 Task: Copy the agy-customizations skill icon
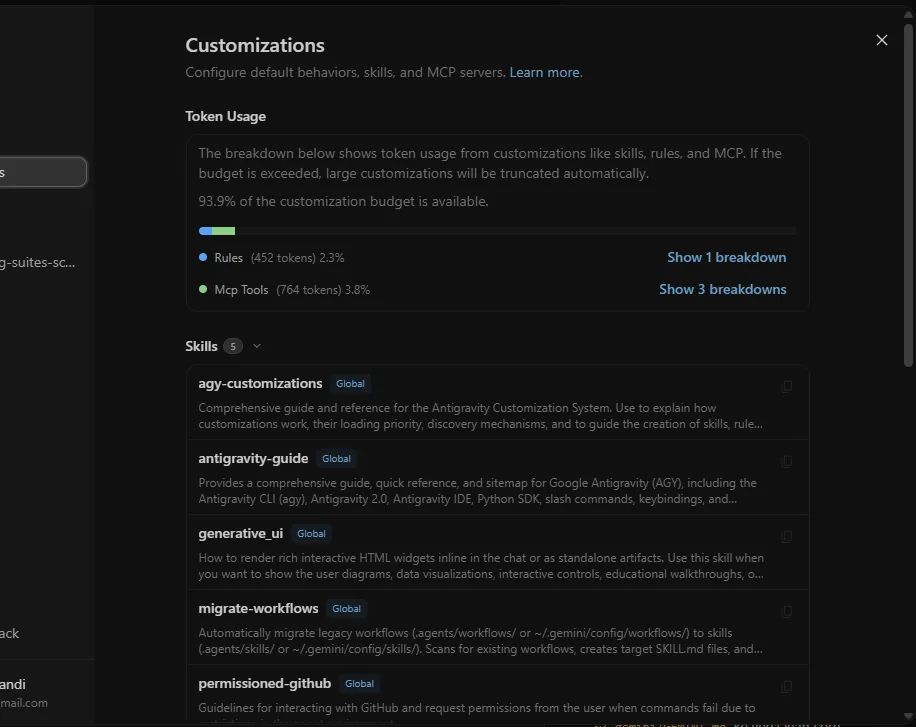(787, 386)
